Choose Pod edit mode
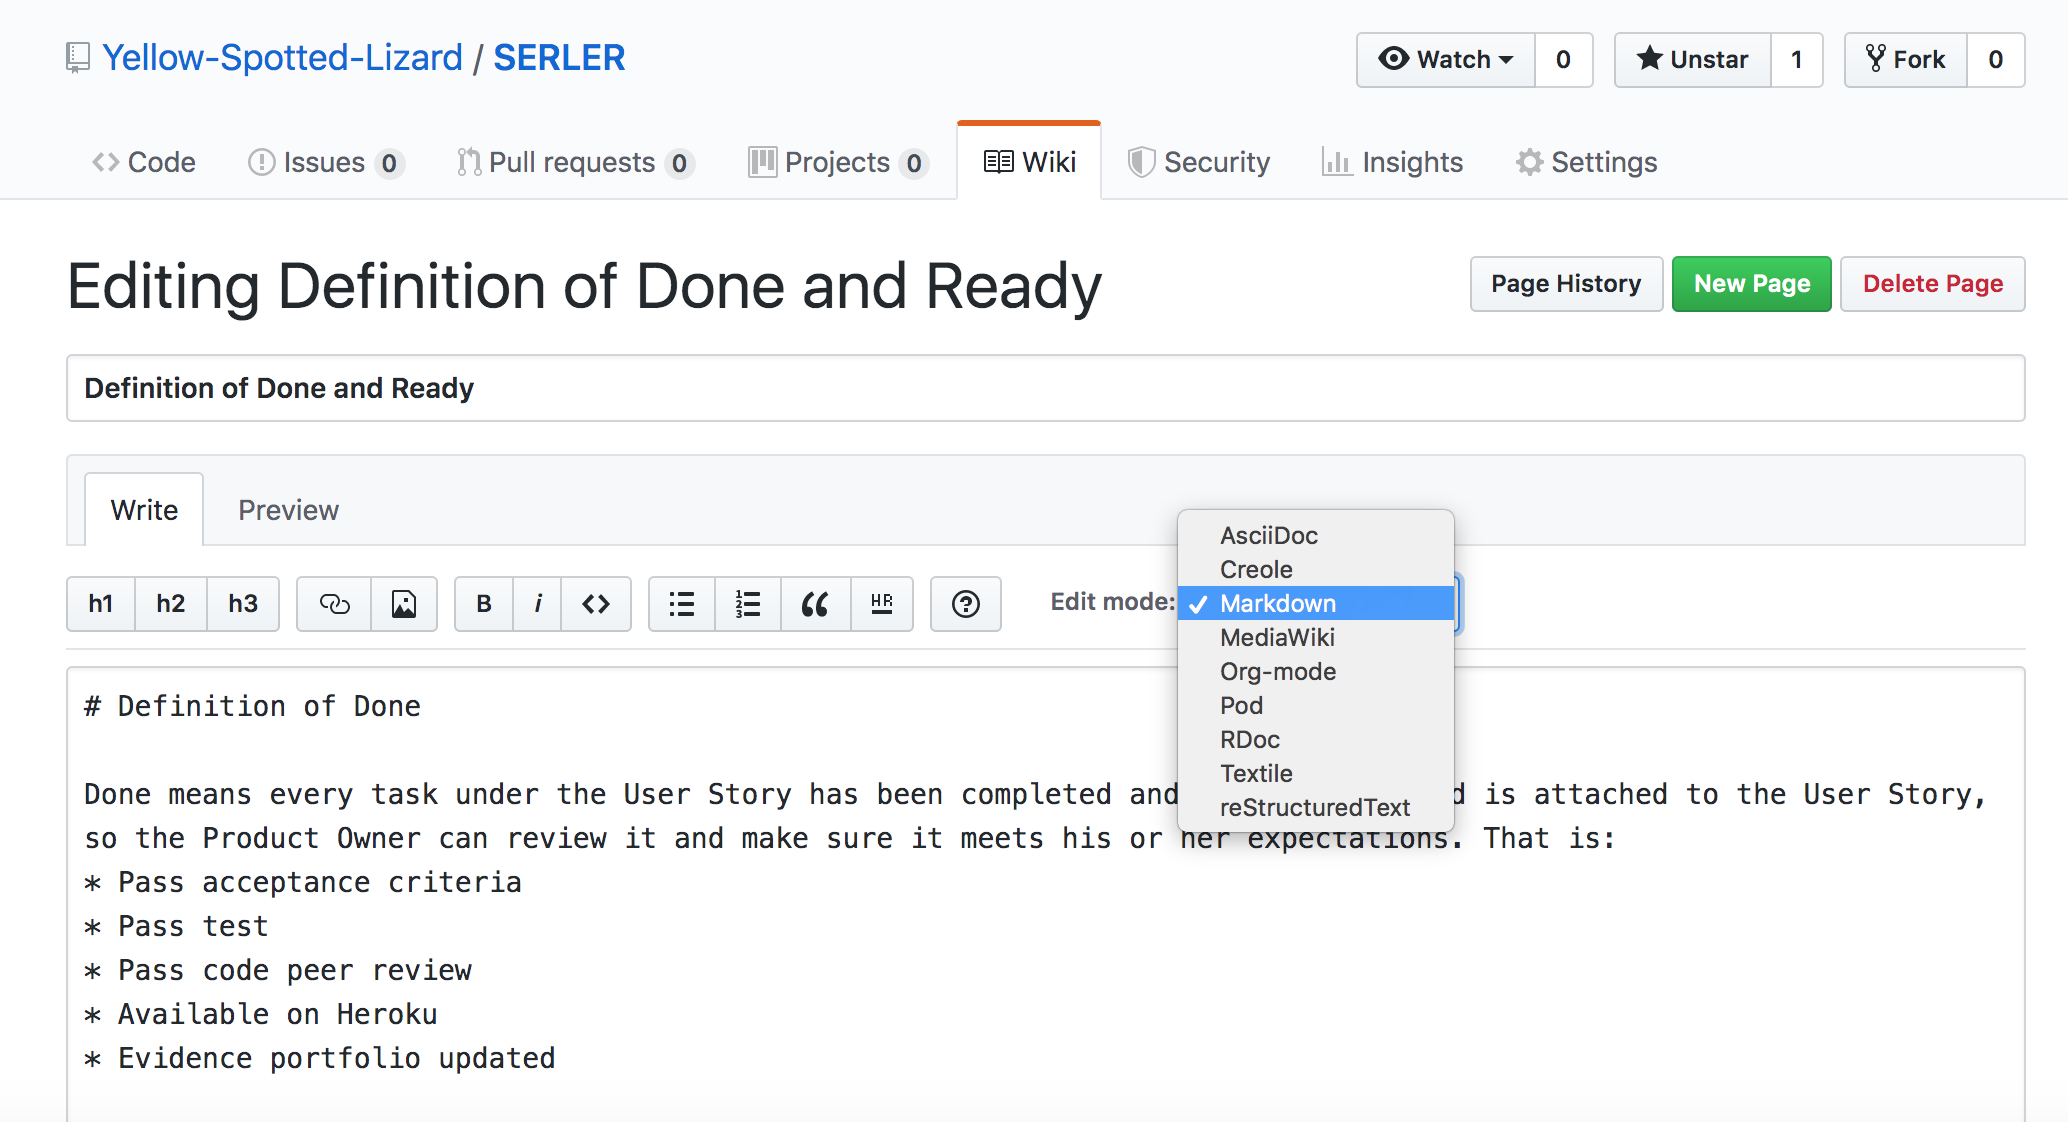This screenshot has height=1122, width=2068. pyautogui.click(x=1316, y=706)
